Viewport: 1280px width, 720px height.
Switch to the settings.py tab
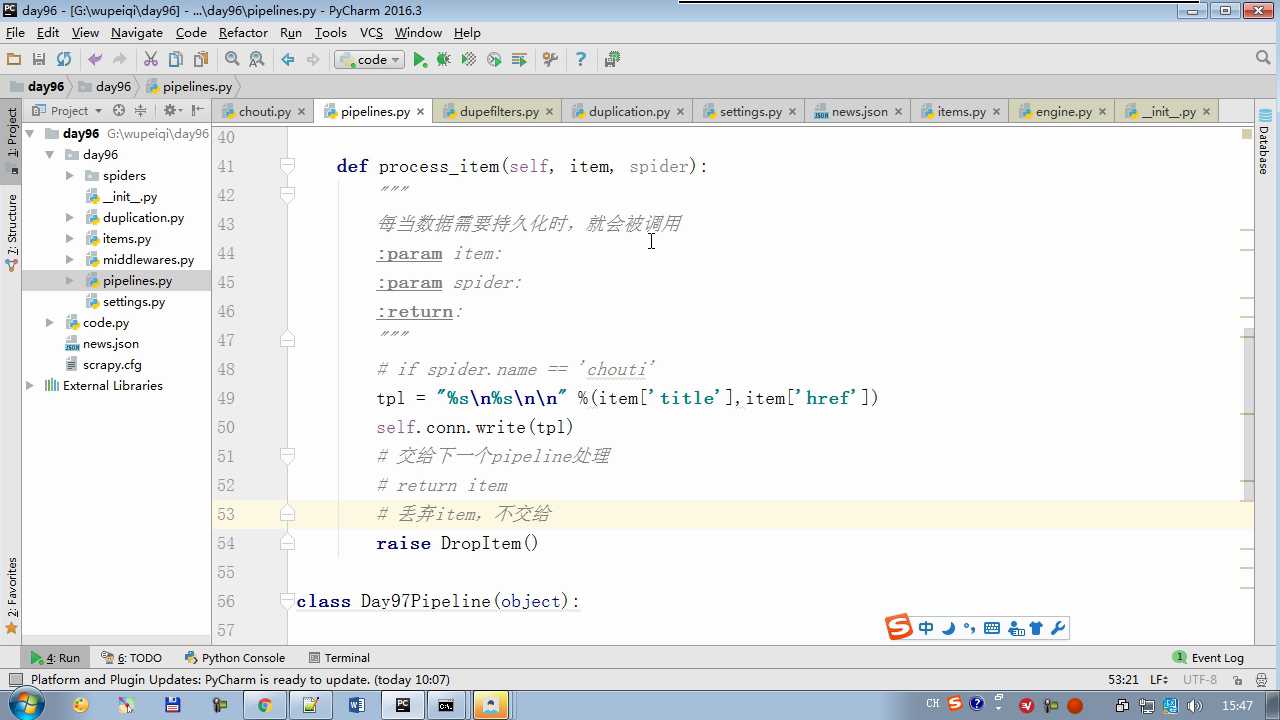coord(751,112)
